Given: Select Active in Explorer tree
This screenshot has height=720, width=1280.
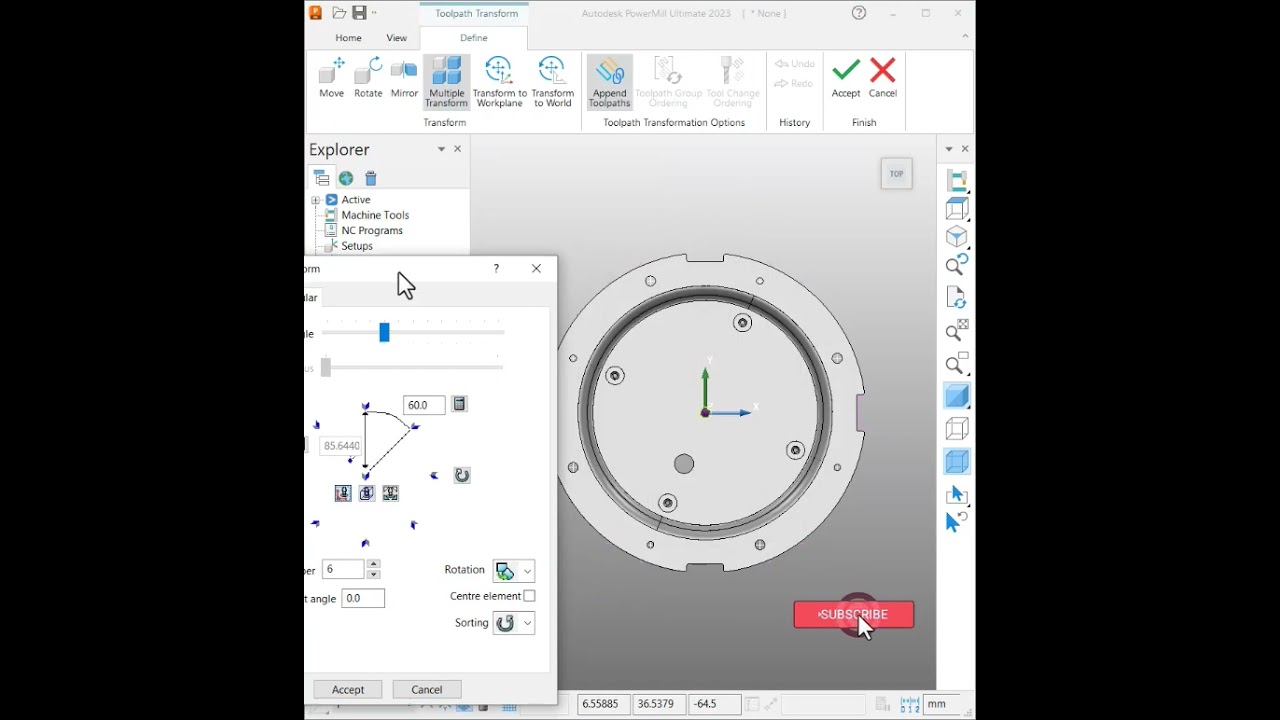Looking at the screenshot, I should tap(356, 200).
